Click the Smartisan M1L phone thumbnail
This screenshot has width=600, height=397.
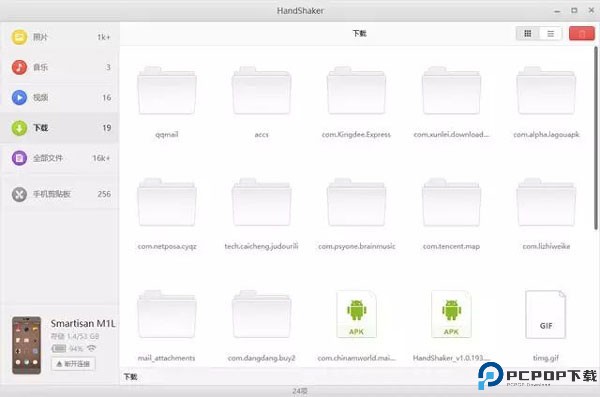pos(26,345)
